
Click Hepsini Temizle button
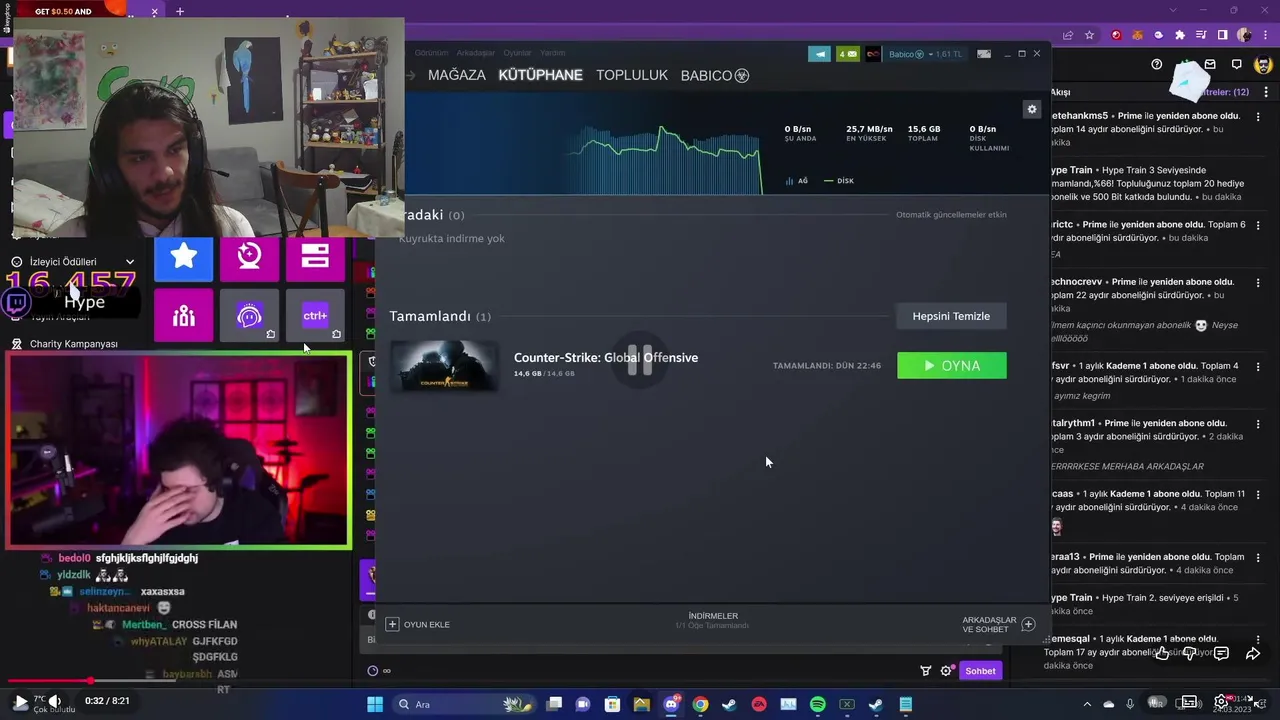click(951, 316)
